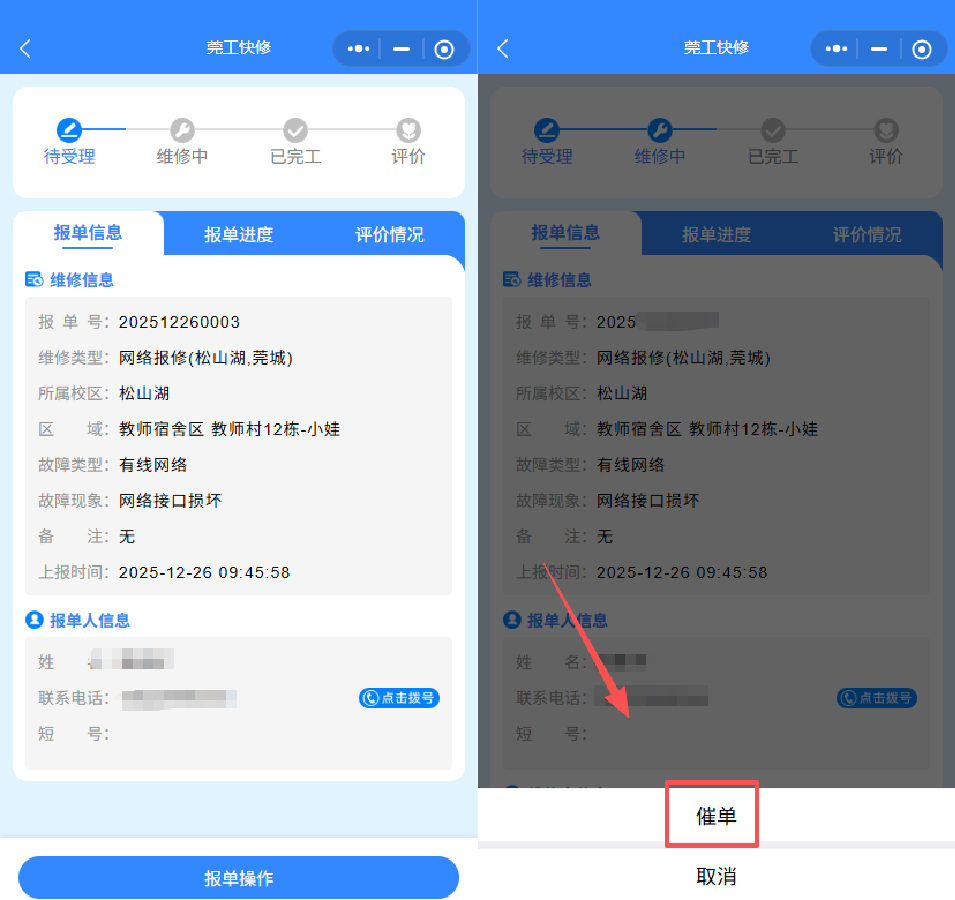Click the blue 报单操作 button
Image resolution: width=955 pixels, height=900 pixels.
(x=238, y=878)
